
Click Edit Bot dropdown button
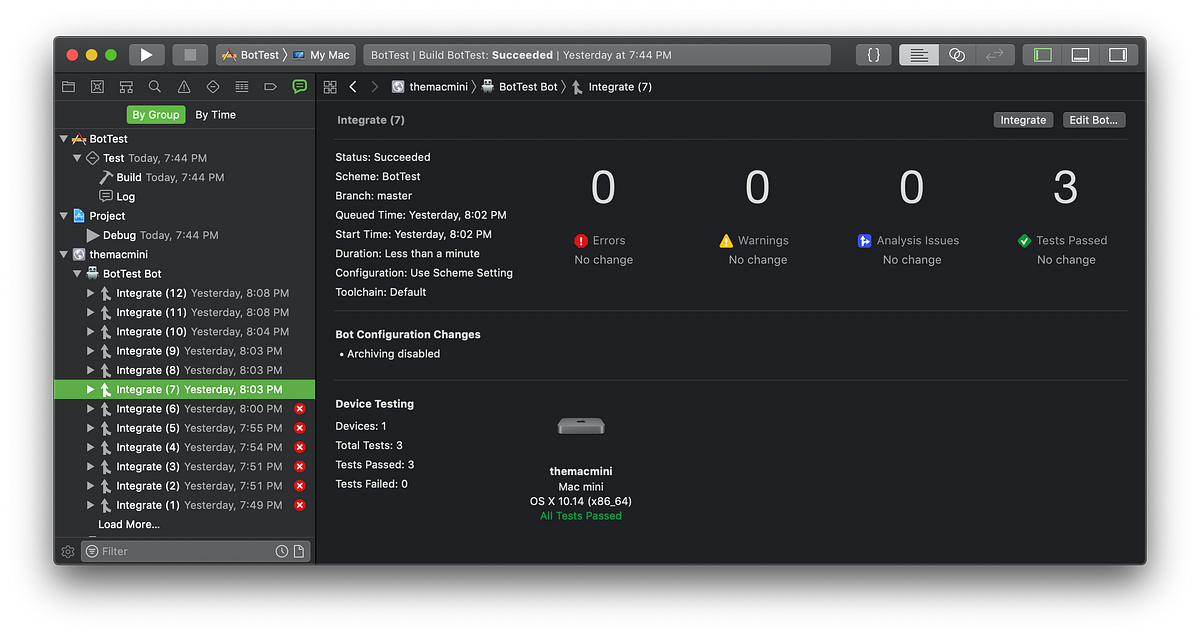tap(1094, 119)
